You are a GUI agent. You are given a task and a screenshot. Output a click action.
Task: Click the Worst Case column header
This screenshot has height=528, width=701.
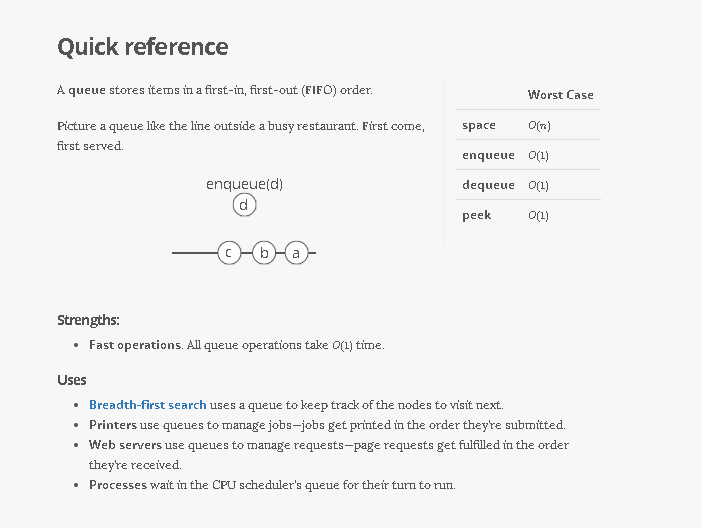pos(560,95)
